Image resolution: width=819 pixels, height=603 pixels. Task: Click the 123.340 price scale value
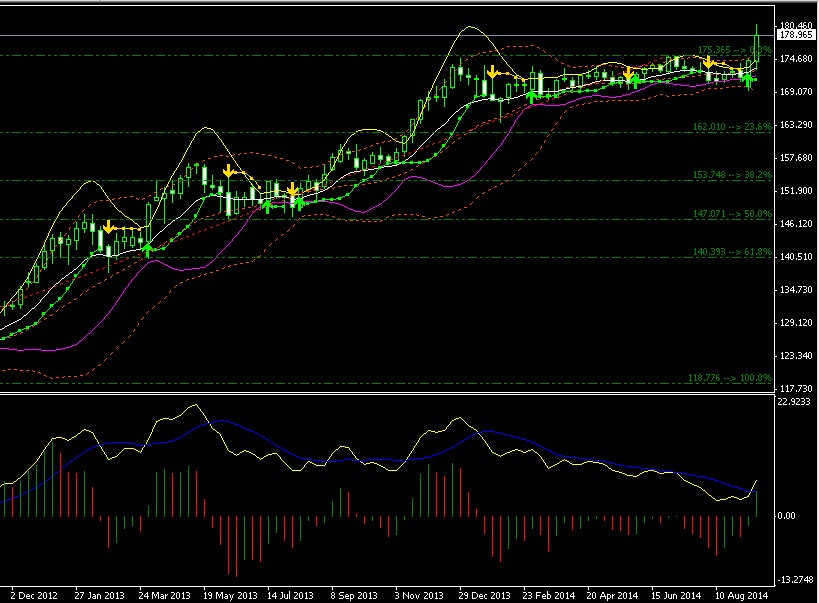point(796,355)
